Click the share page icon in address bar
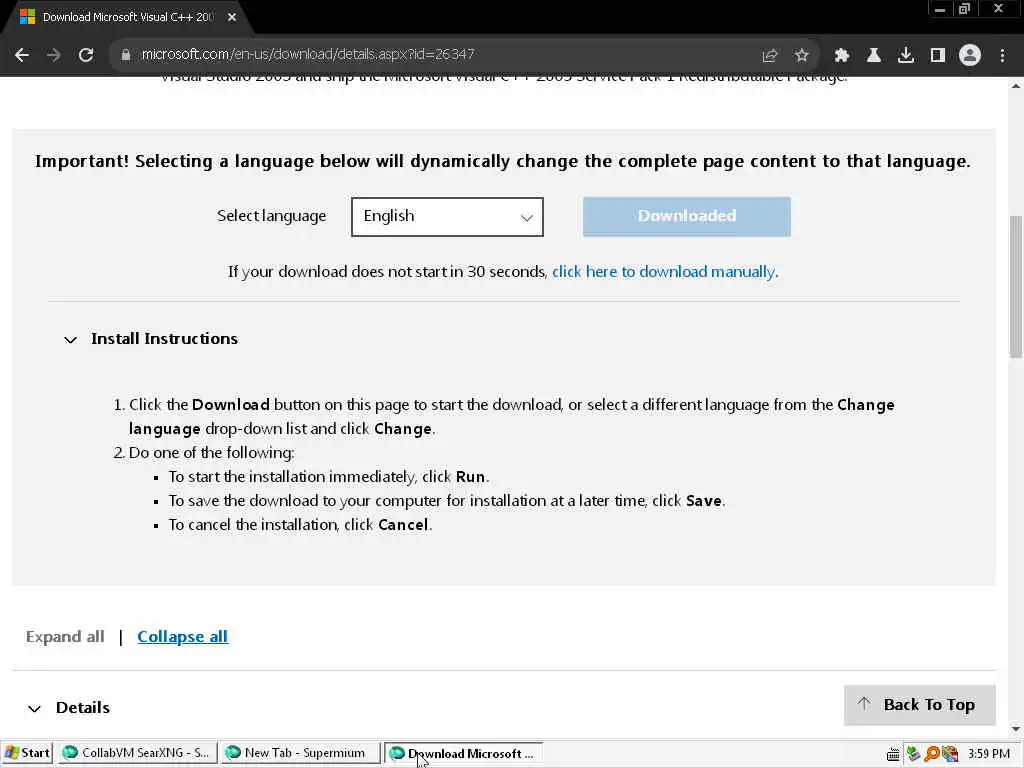 [769, 55]
